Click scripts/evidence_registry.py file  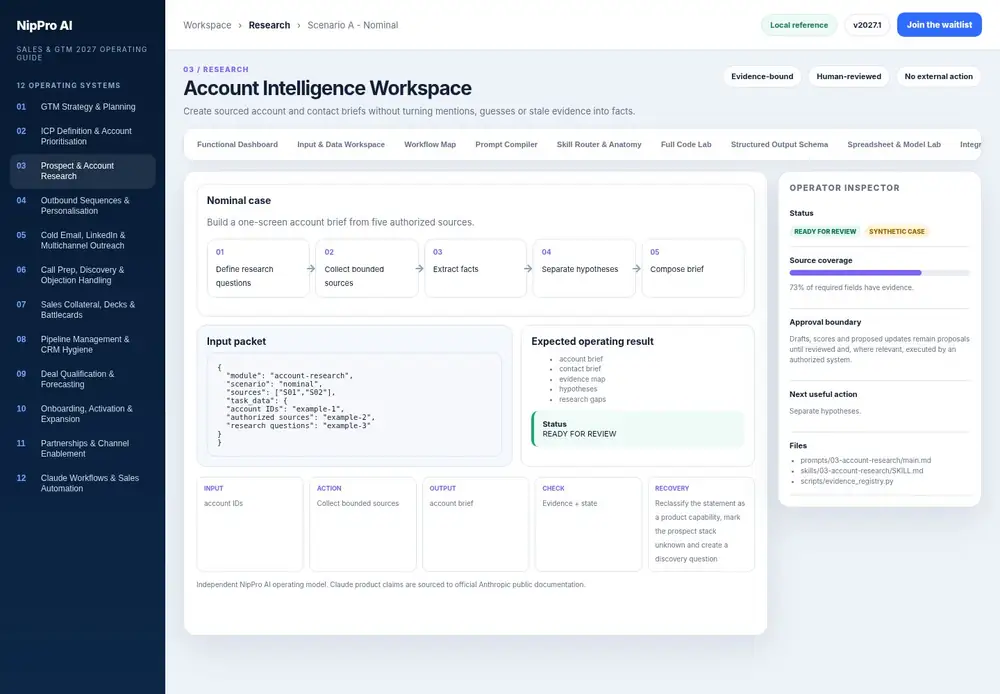click(x=847, y=481)
